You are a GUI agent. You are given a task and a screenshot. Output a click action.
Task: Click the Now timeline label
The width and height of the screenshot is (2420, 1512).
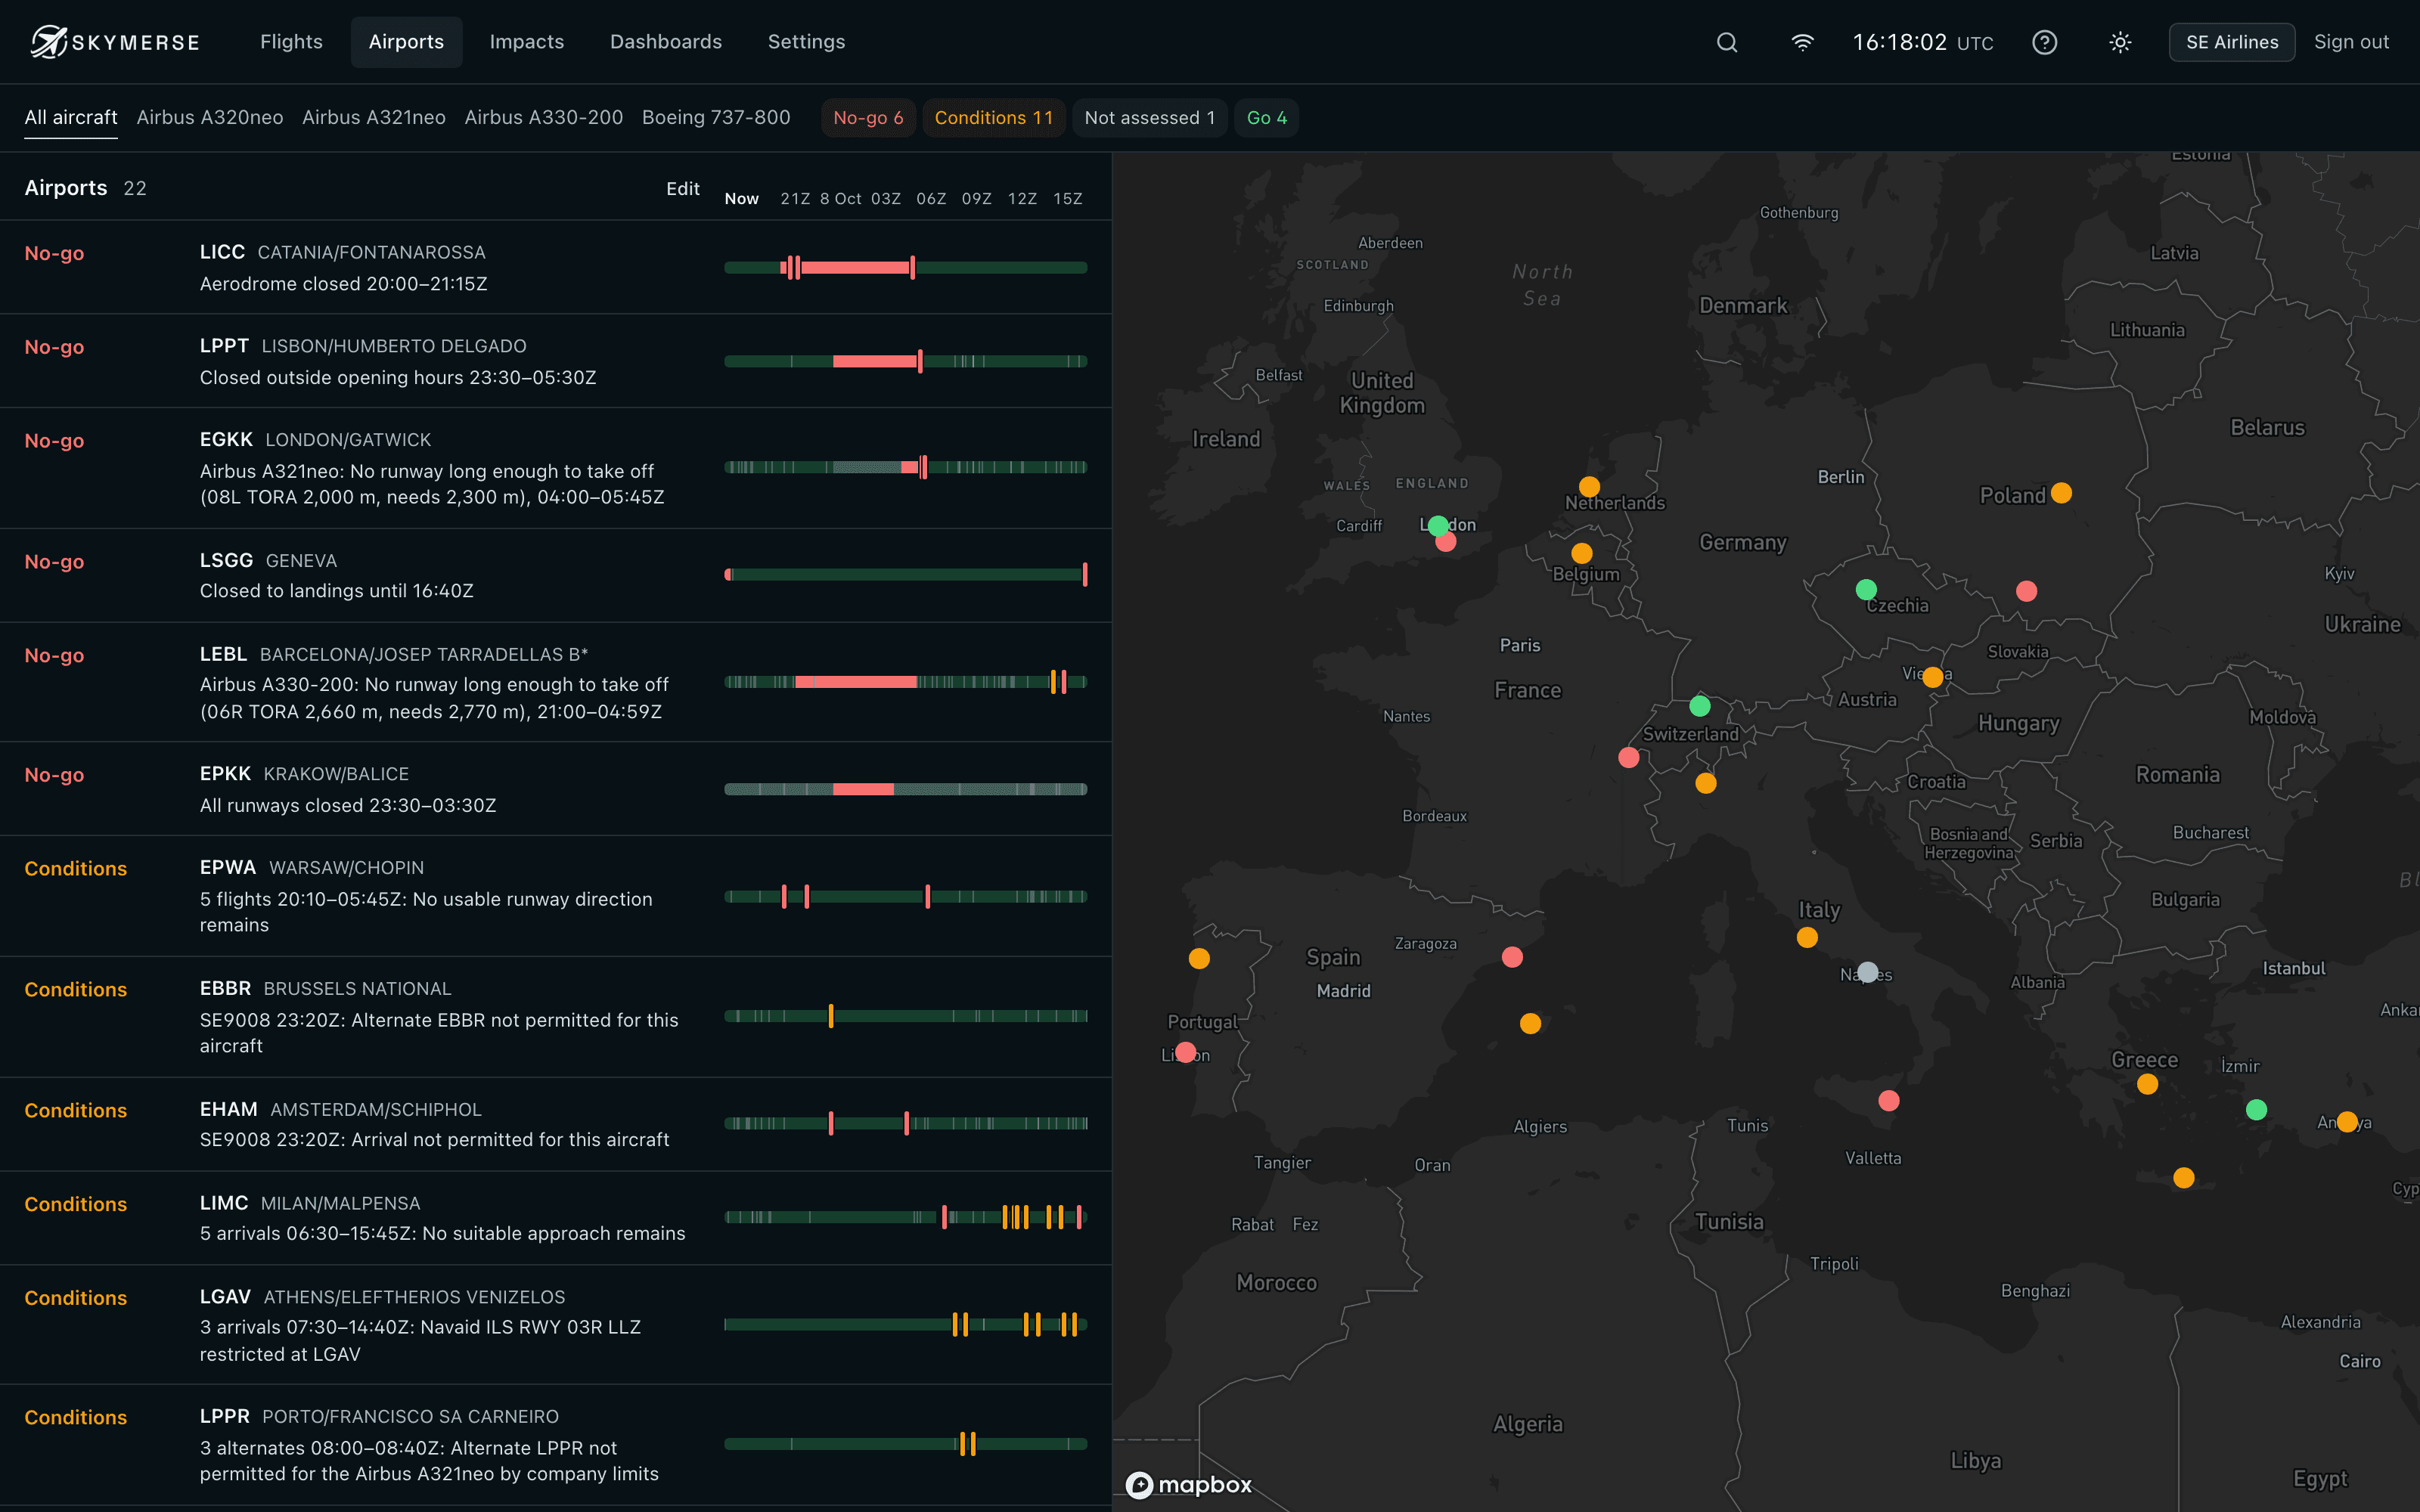pos(742,199)
